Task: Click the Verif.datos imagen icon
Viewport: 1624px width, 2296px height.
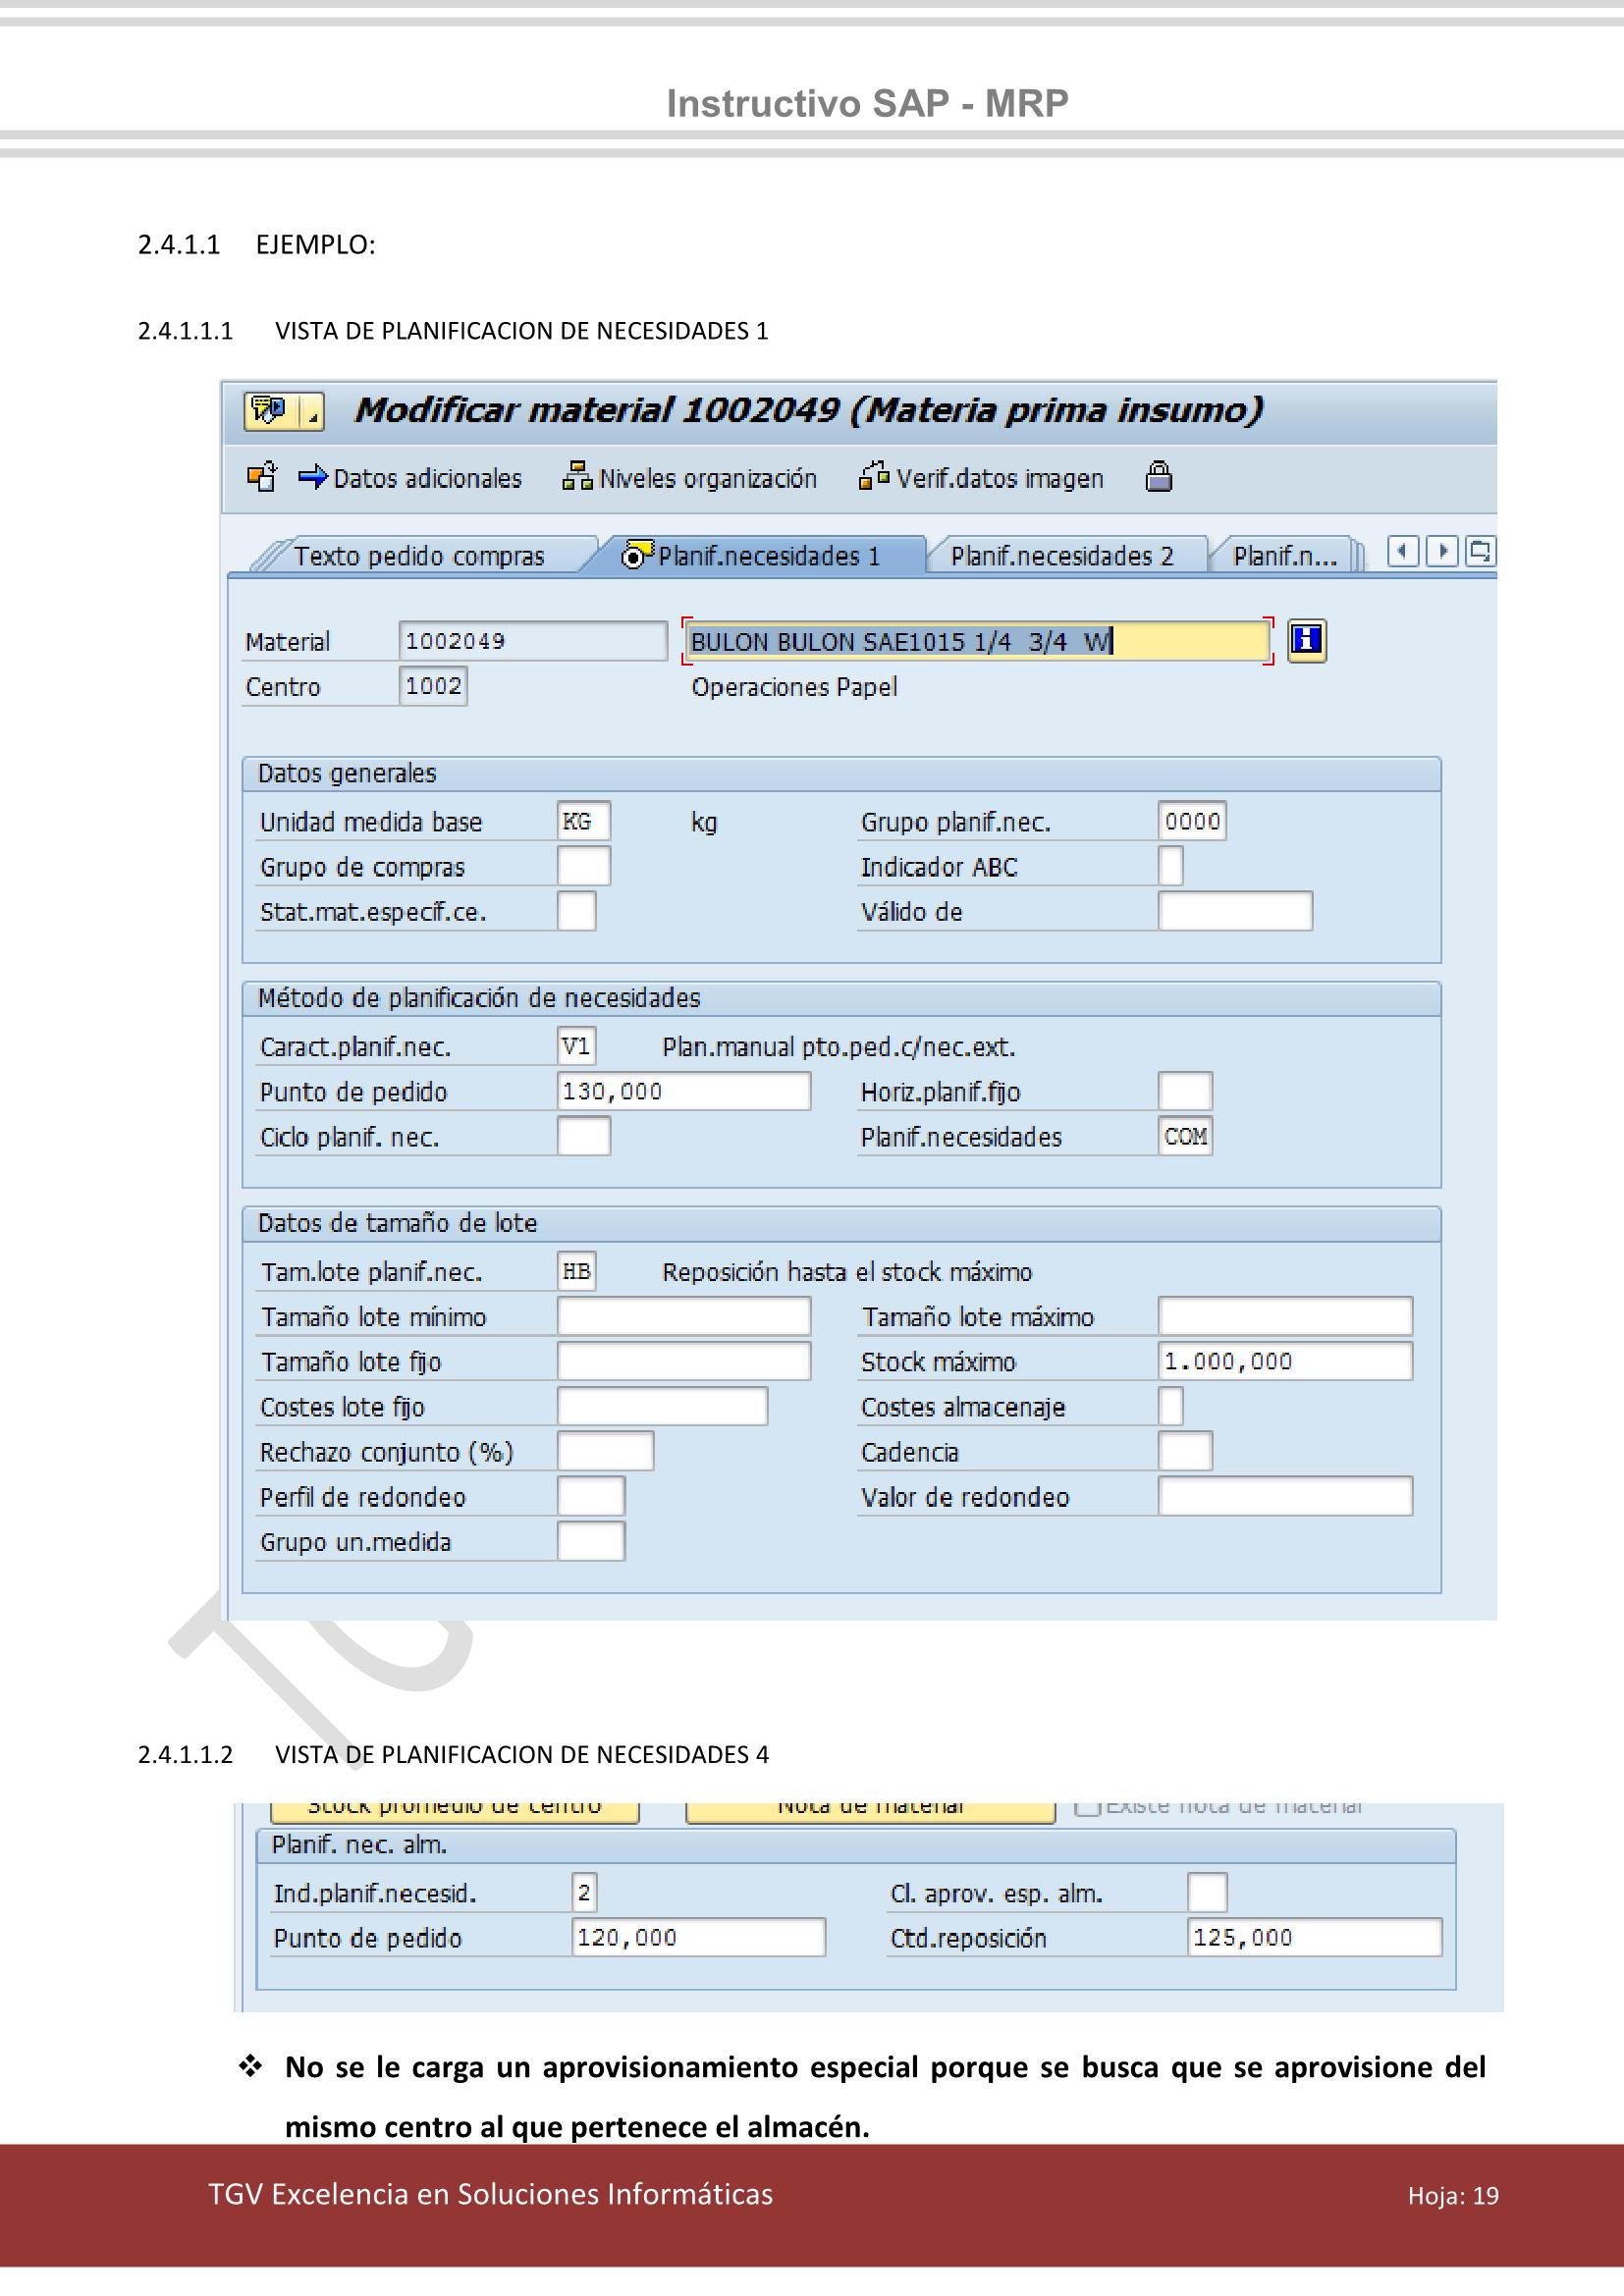Action: pos(874,477)
